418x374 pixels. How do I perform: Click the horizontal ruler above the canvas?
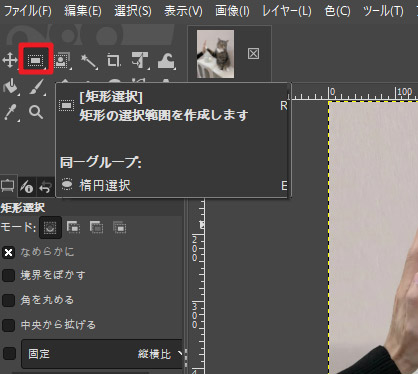355,92
